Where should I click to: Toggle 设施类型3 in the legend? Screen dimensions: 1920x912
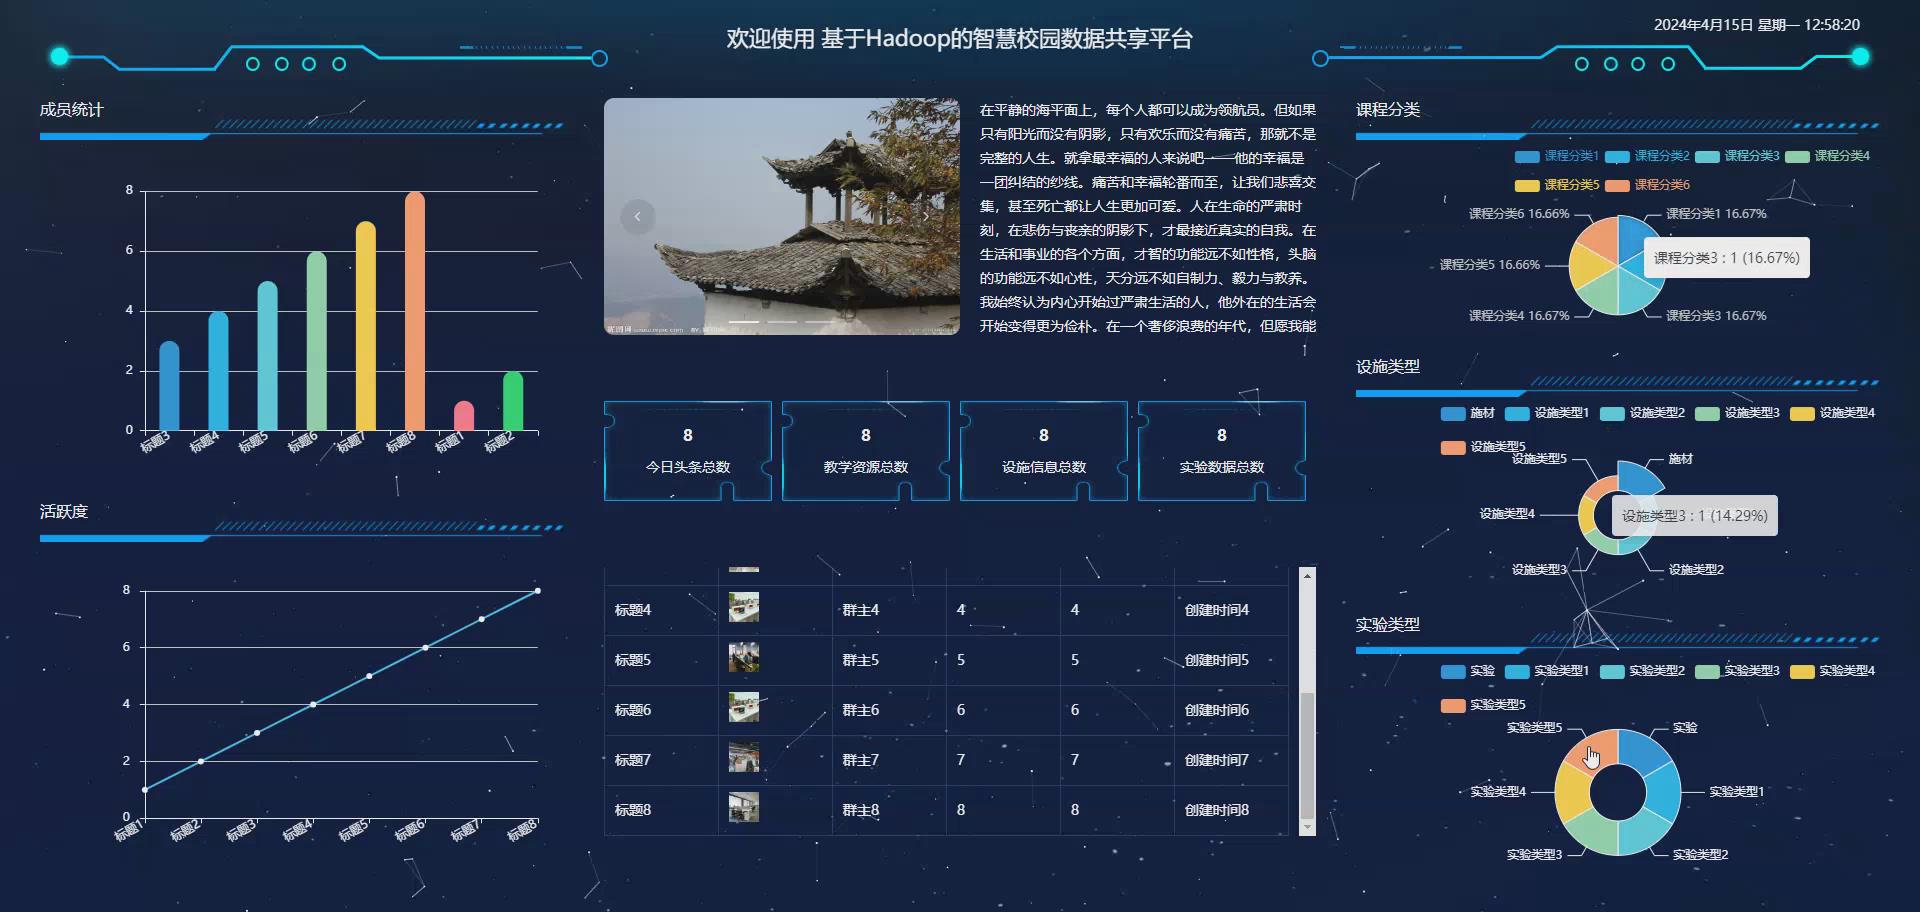pos(1737,413)
